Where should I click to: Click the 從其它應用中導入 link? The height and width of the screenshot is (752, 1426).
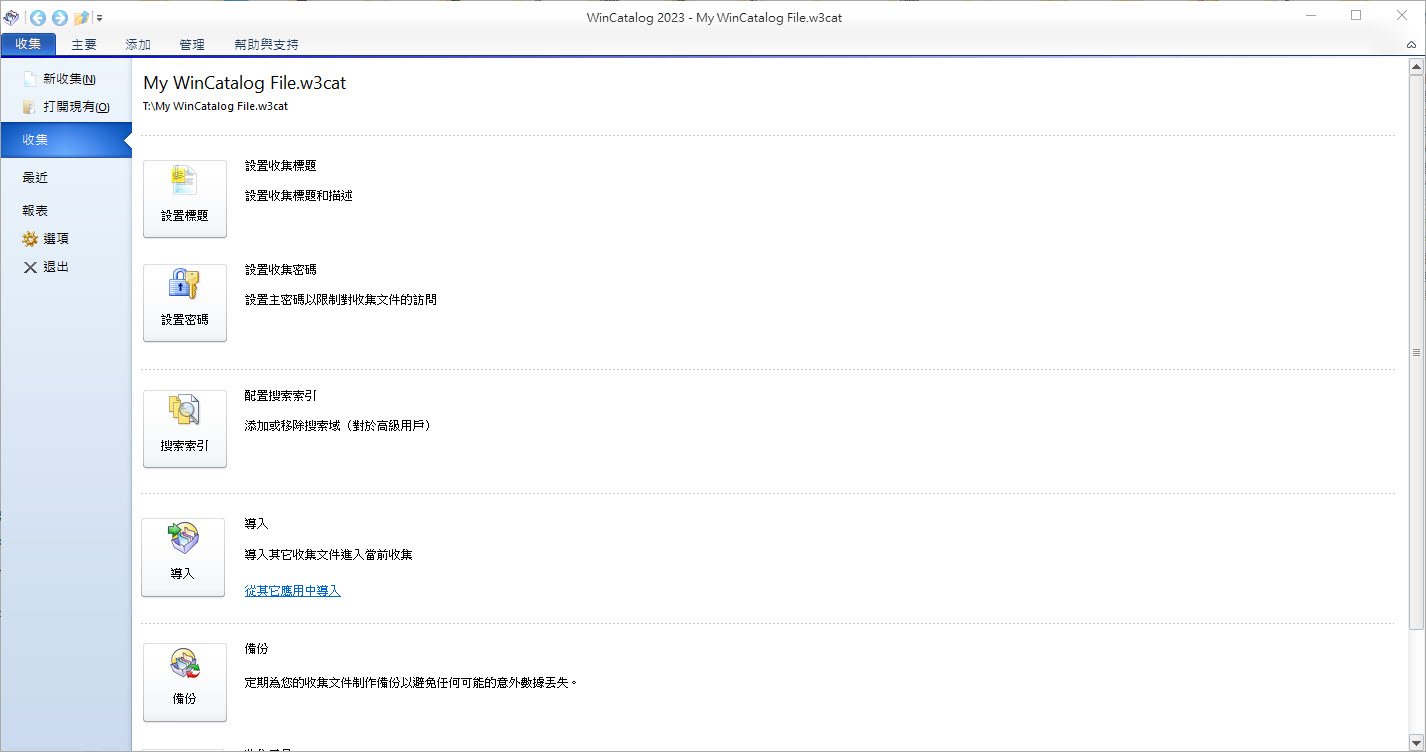pos(291,590)
